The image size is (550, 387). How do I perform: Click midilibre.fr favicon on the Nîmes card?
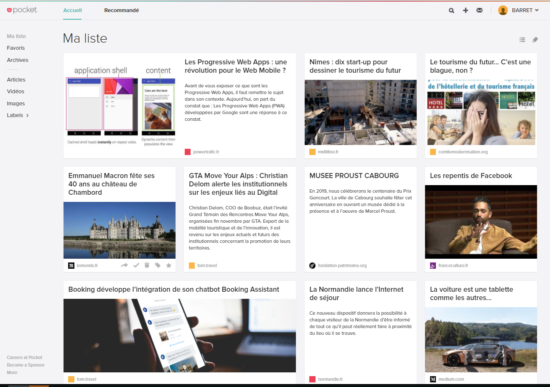tap(312, 152)
